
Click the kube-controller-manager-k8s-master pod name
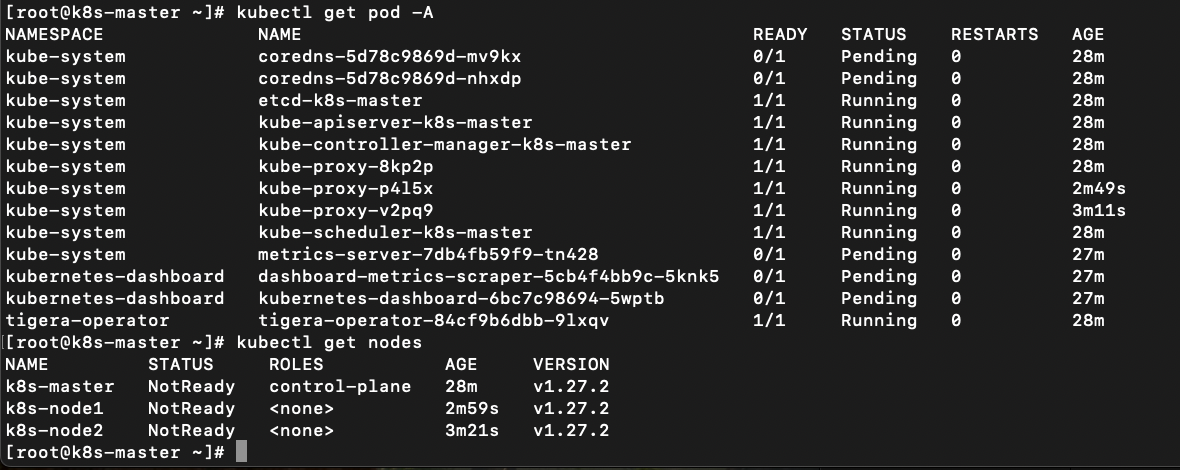click(444, 144)
